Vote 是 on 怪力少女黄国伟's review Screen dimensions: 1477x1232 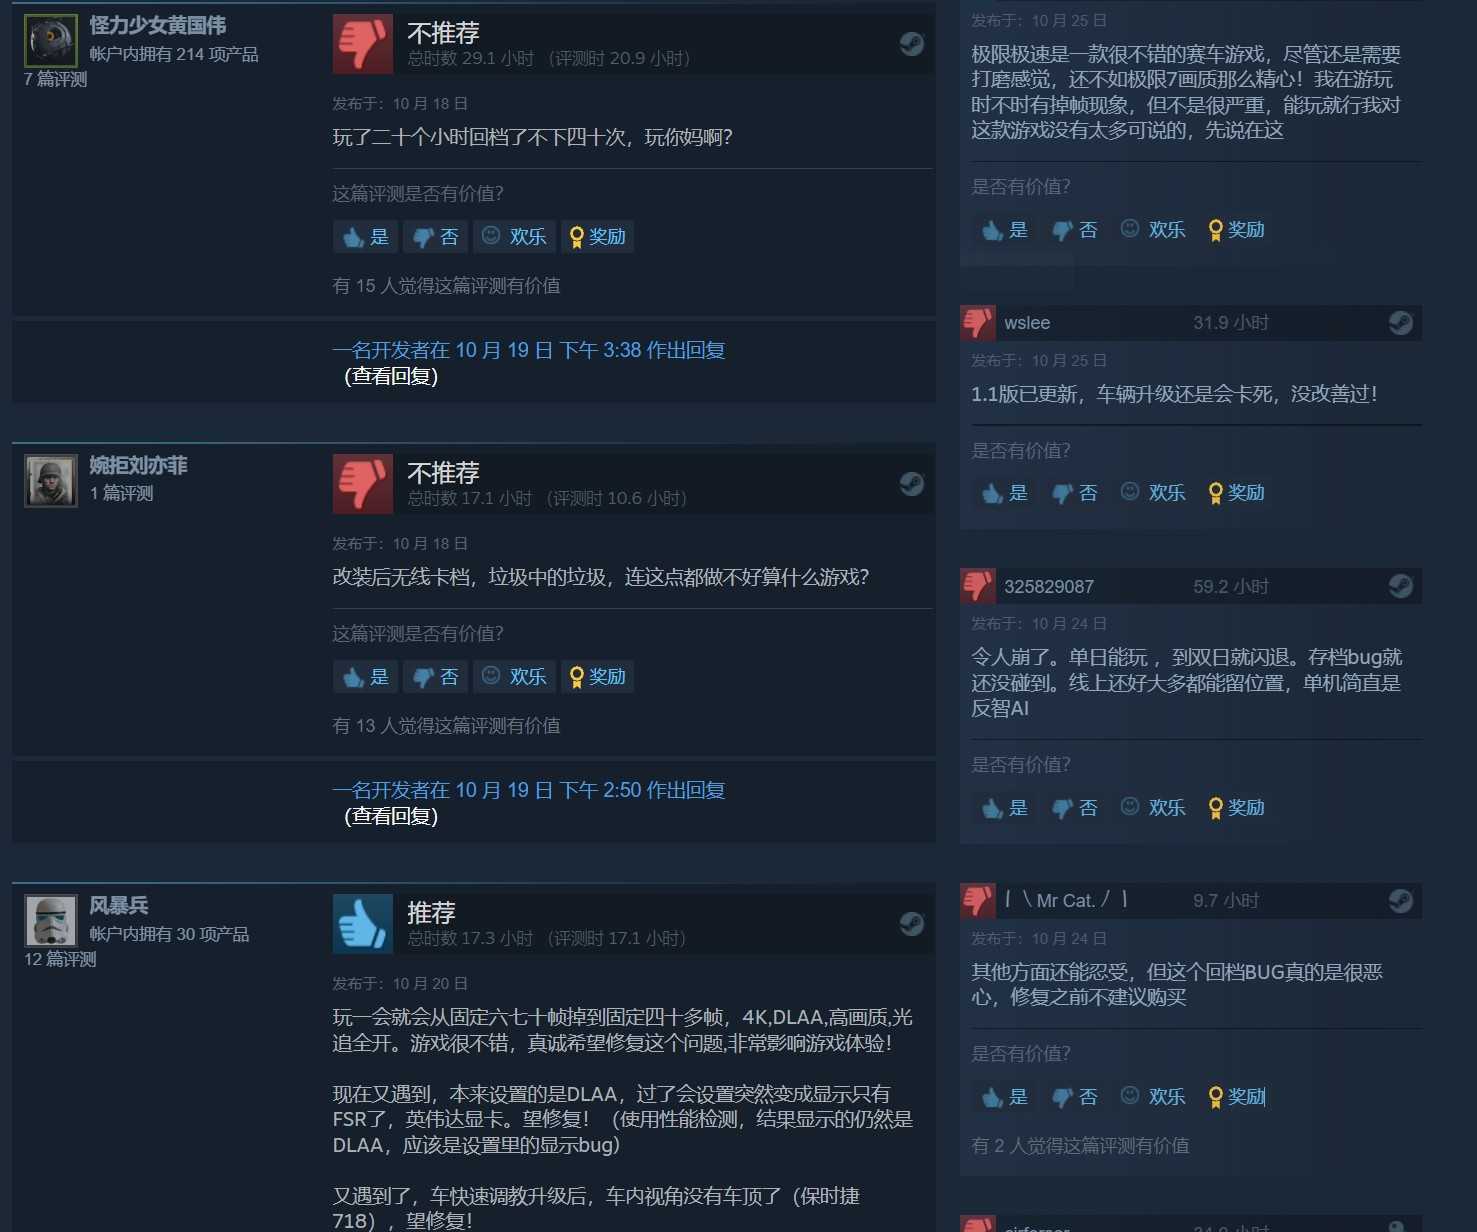[366, 237]
